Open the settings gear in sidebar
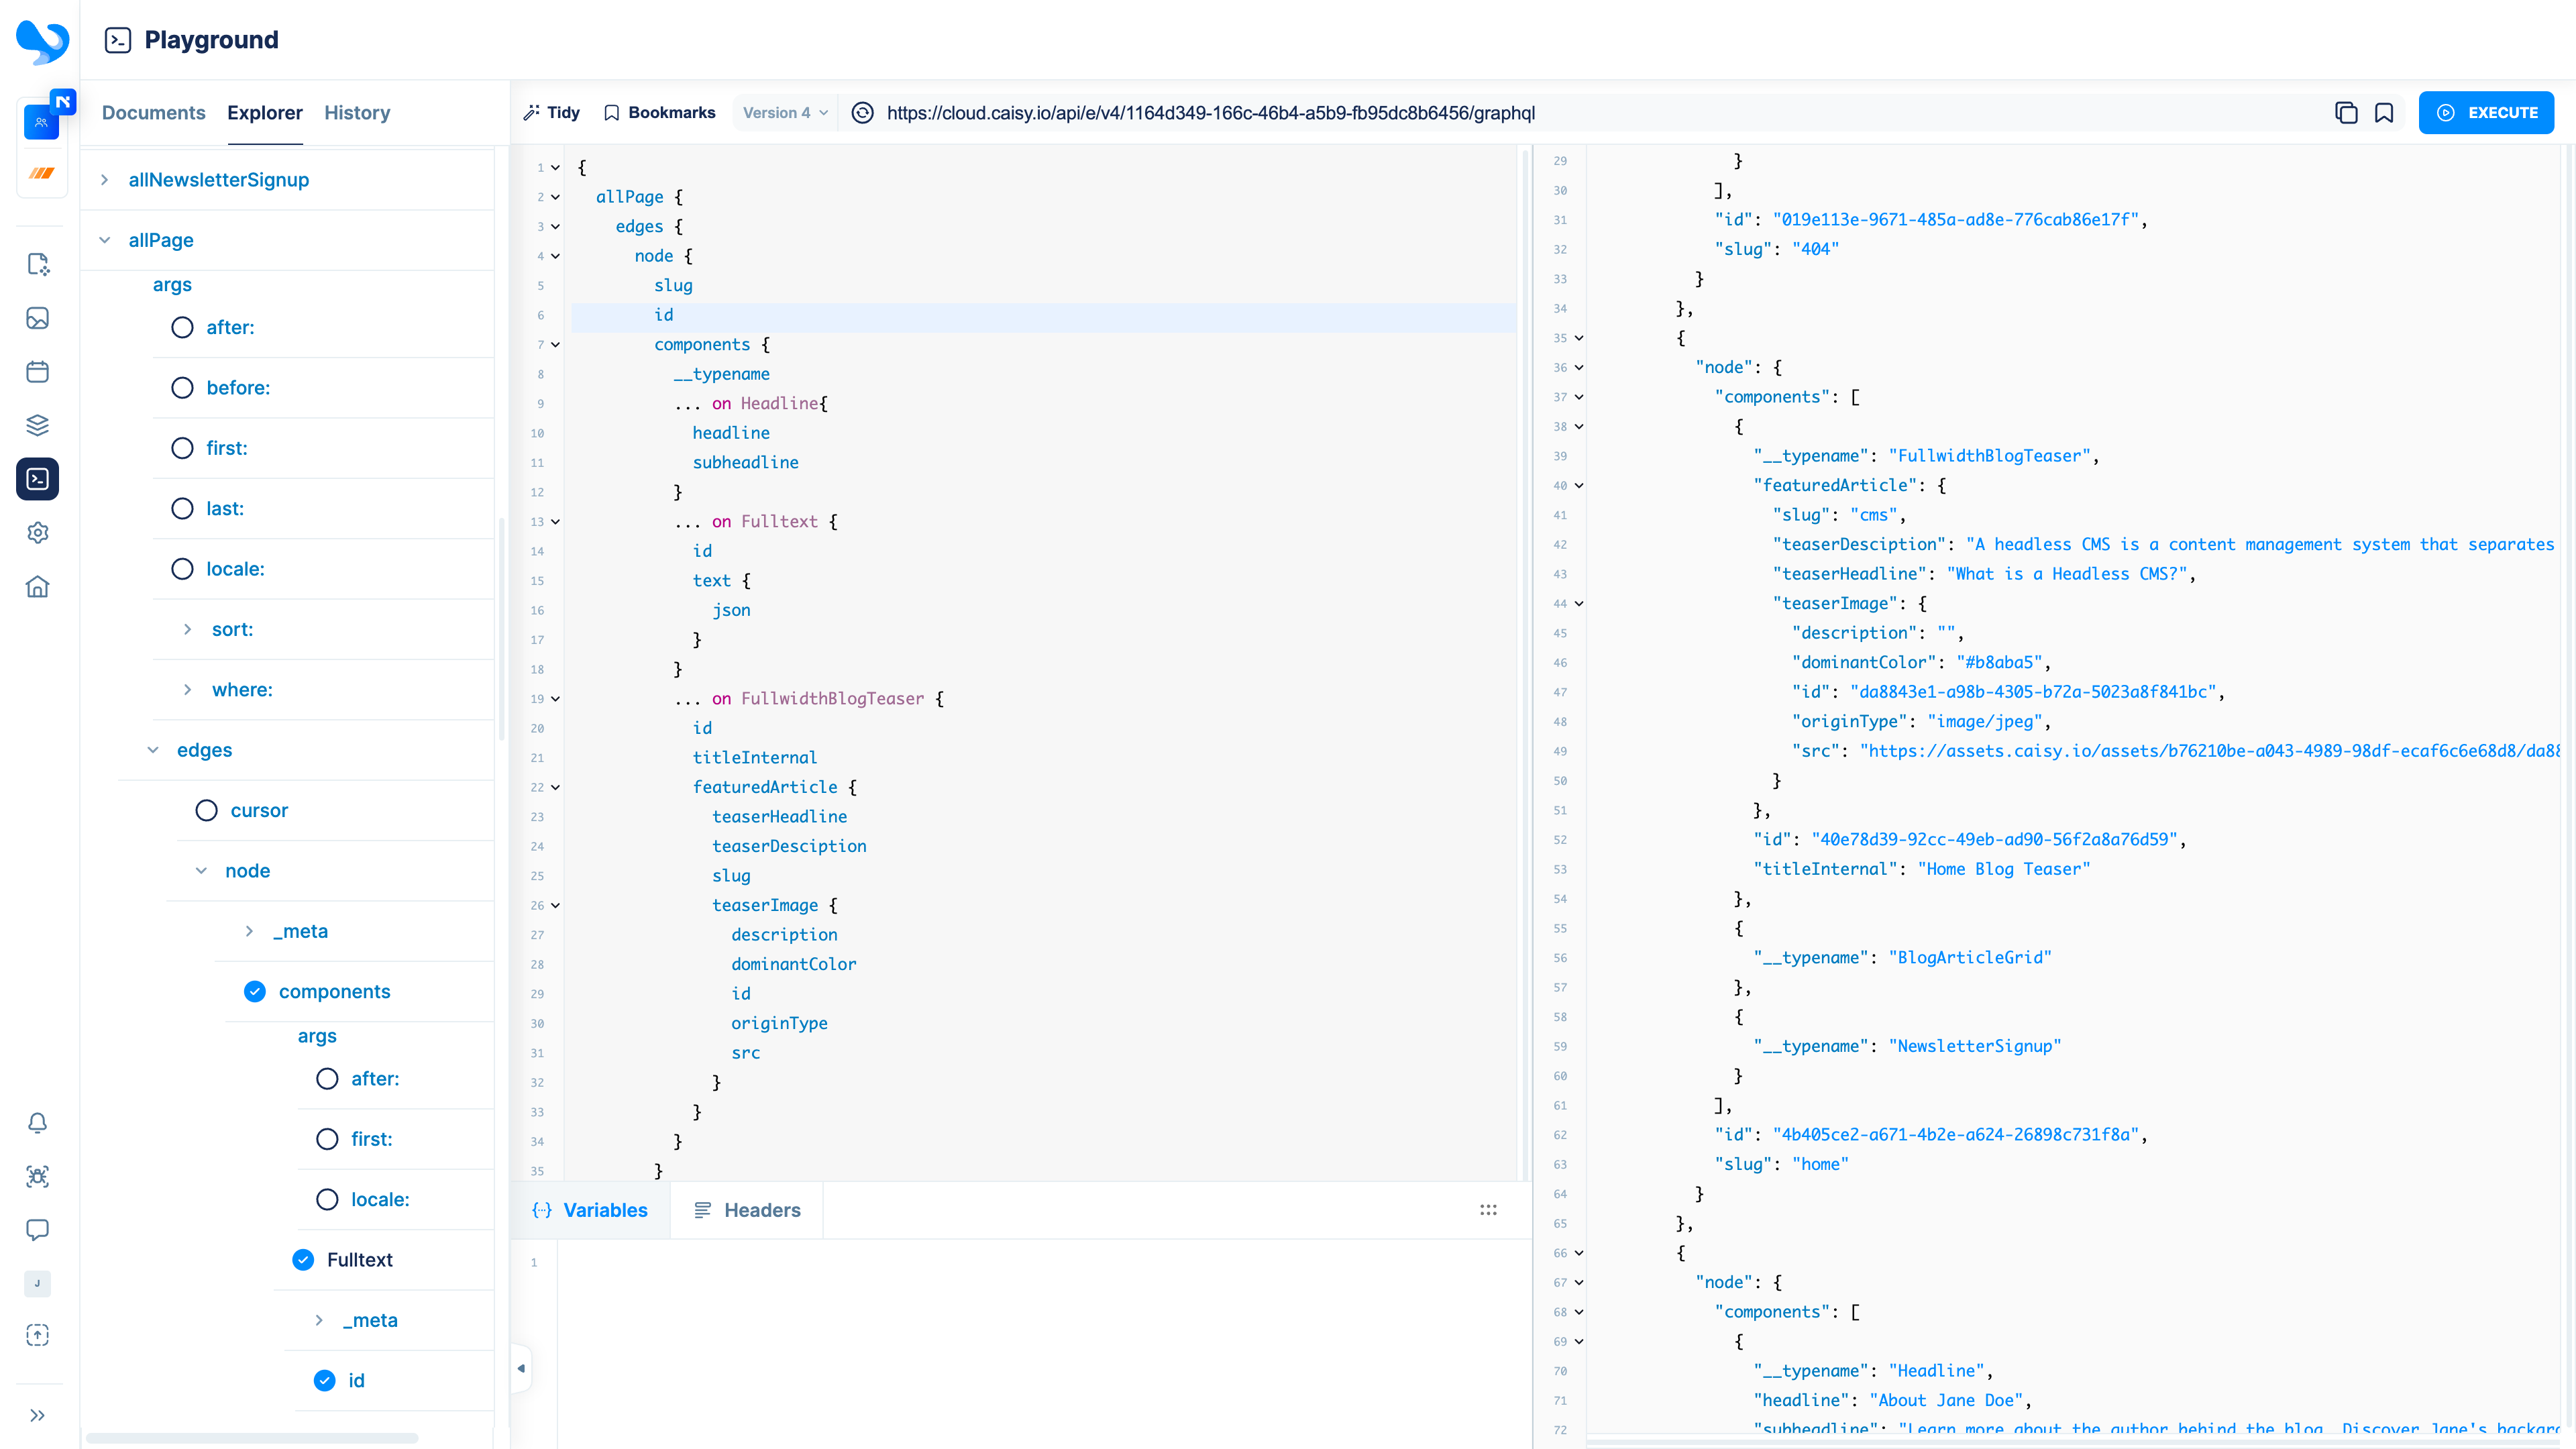The height and width of the screenshot is (1449, 2576). pos(38,533)
